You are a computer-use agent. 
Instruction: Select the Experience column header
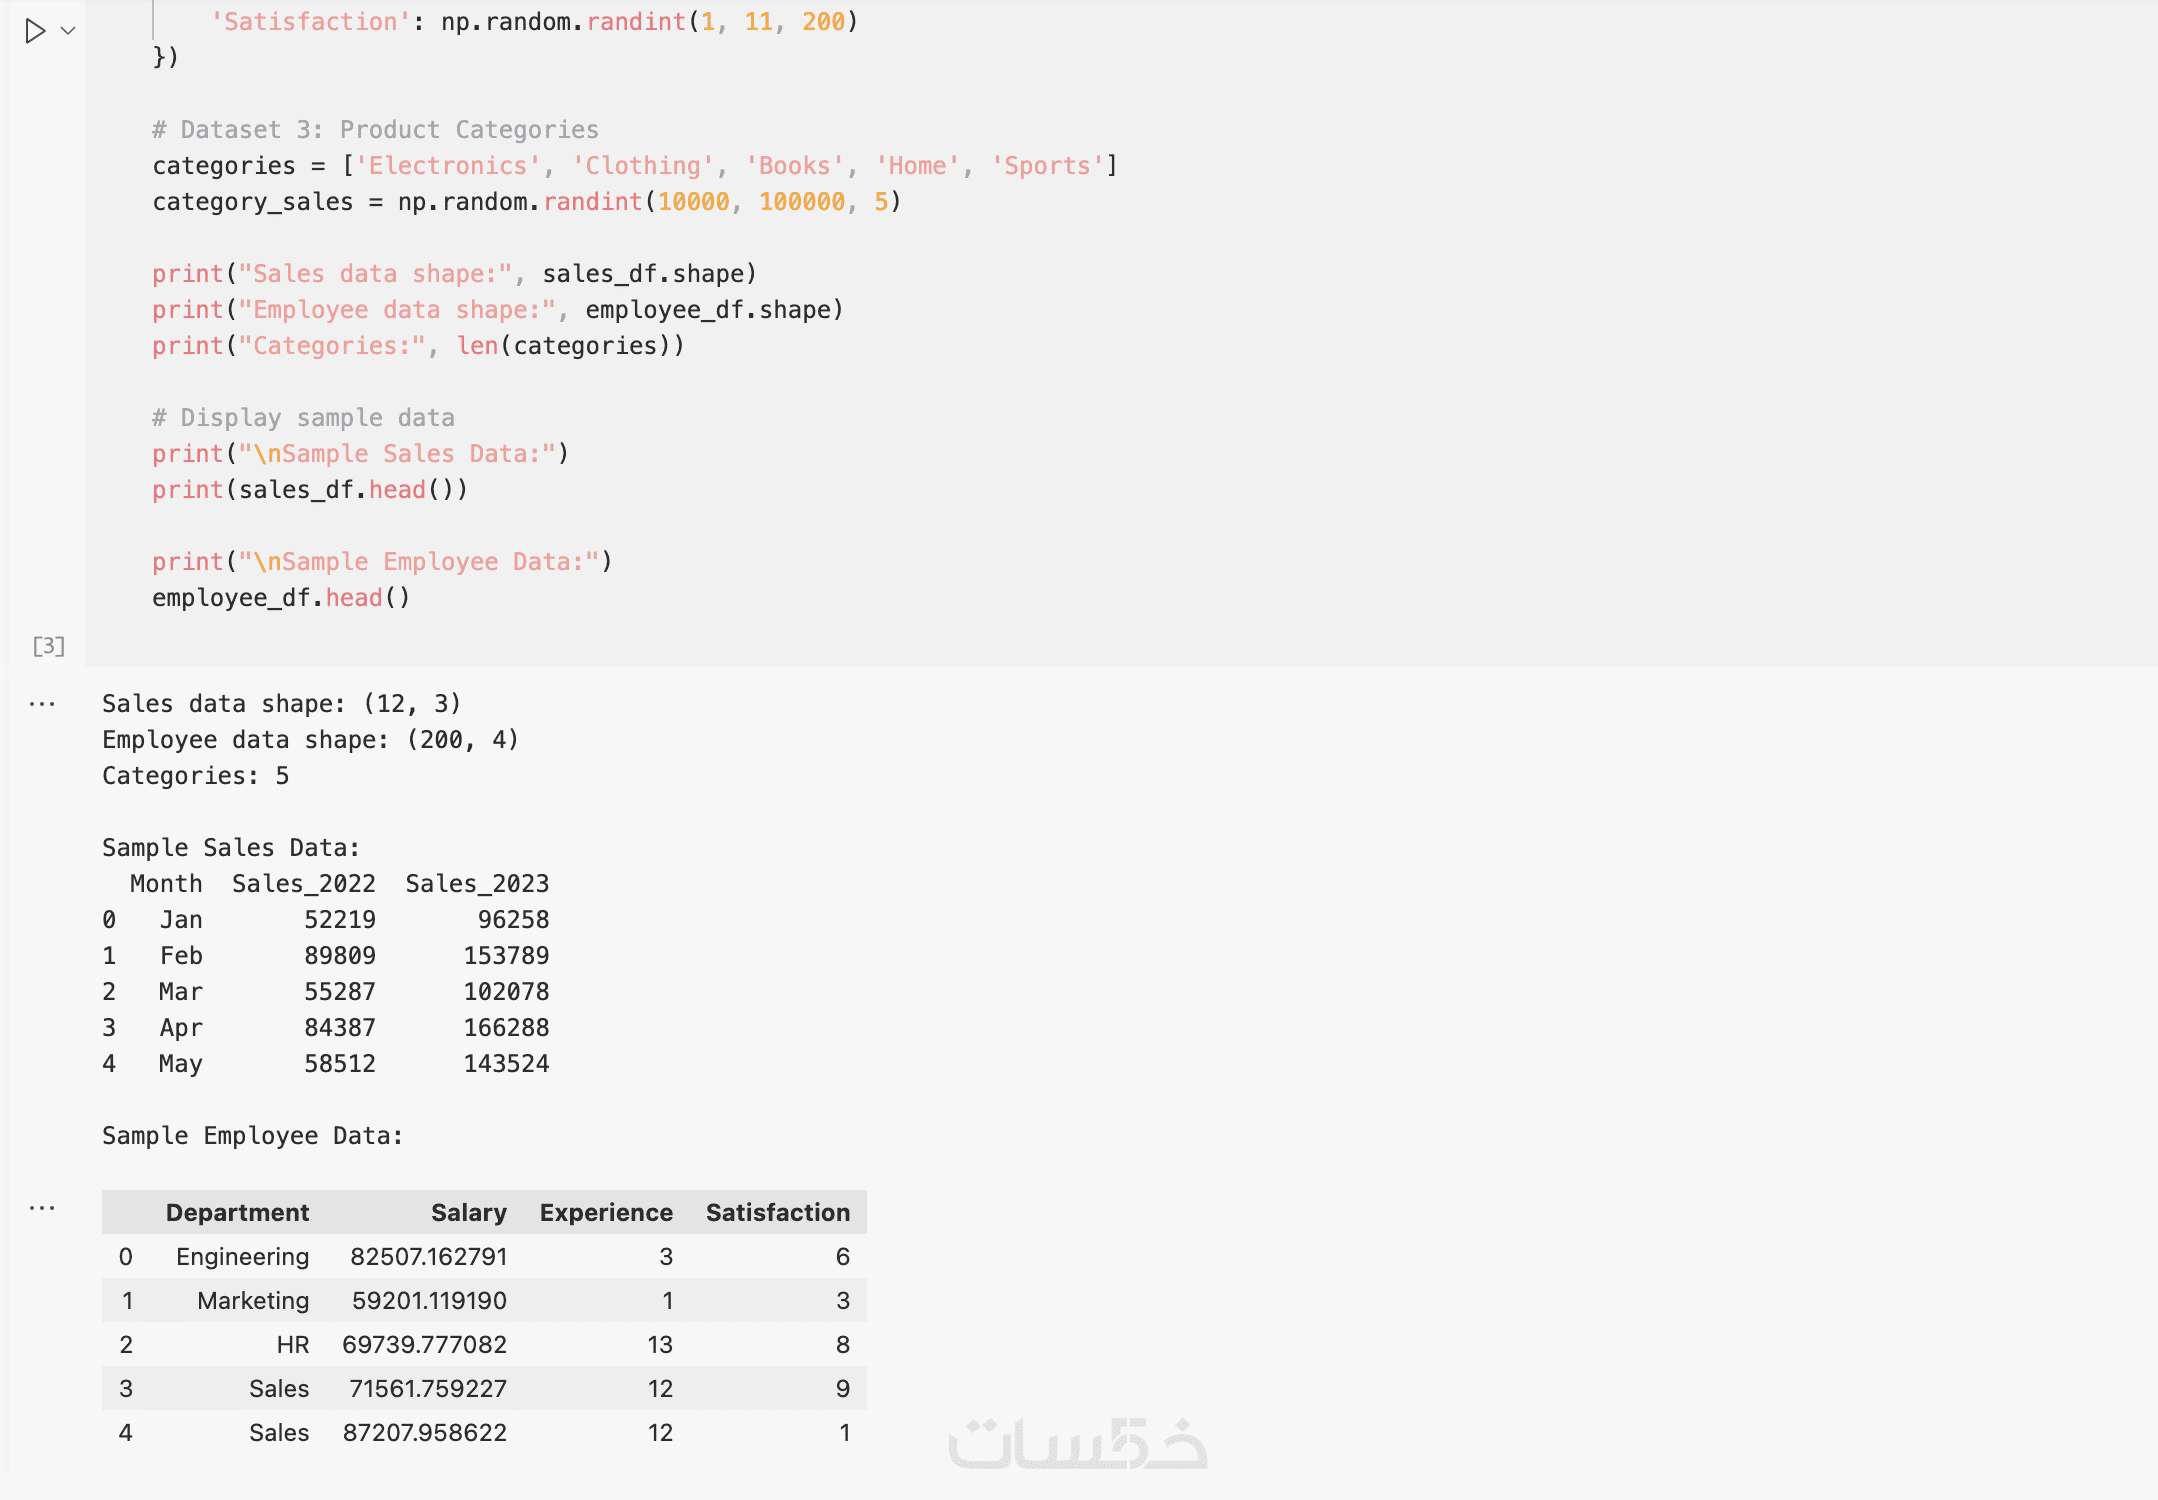(605, 1213)
